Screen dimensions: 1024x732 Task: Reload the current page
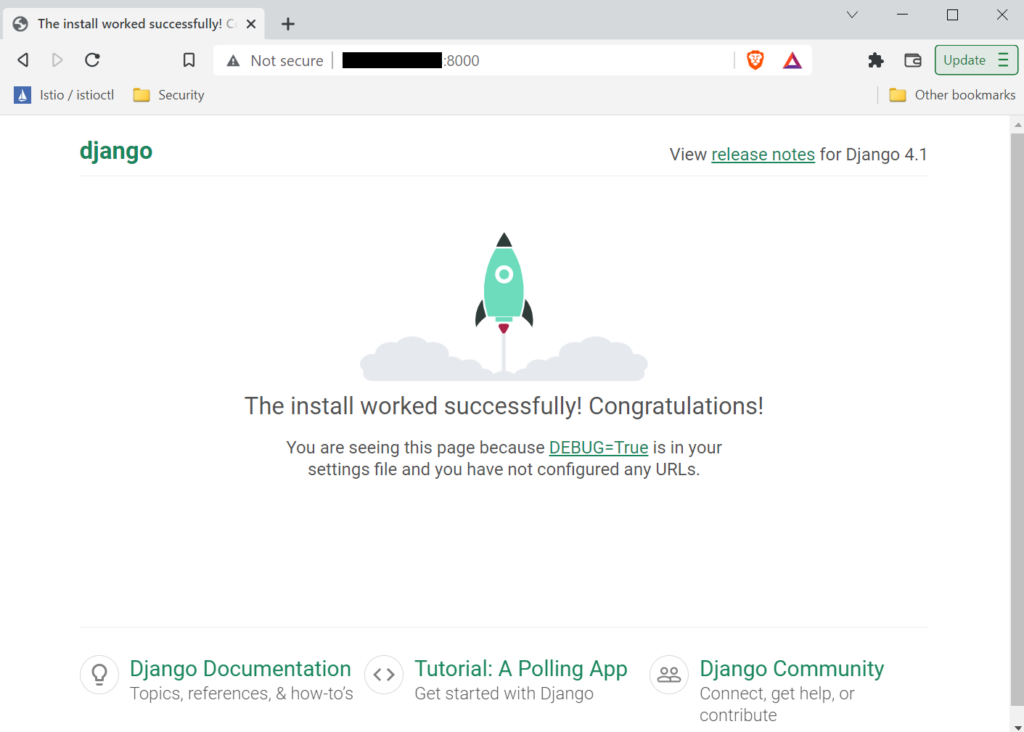pos(92,60)
